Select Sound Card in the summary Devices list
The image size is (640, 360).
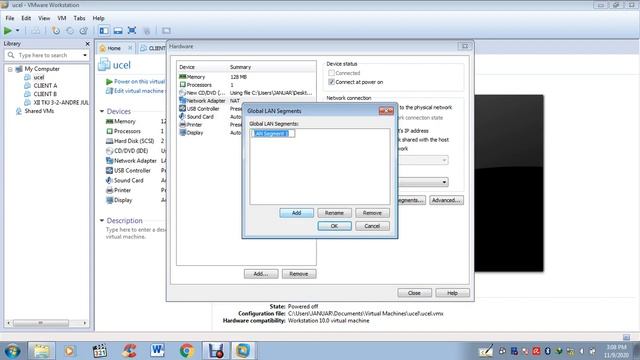tap(129, 180)
